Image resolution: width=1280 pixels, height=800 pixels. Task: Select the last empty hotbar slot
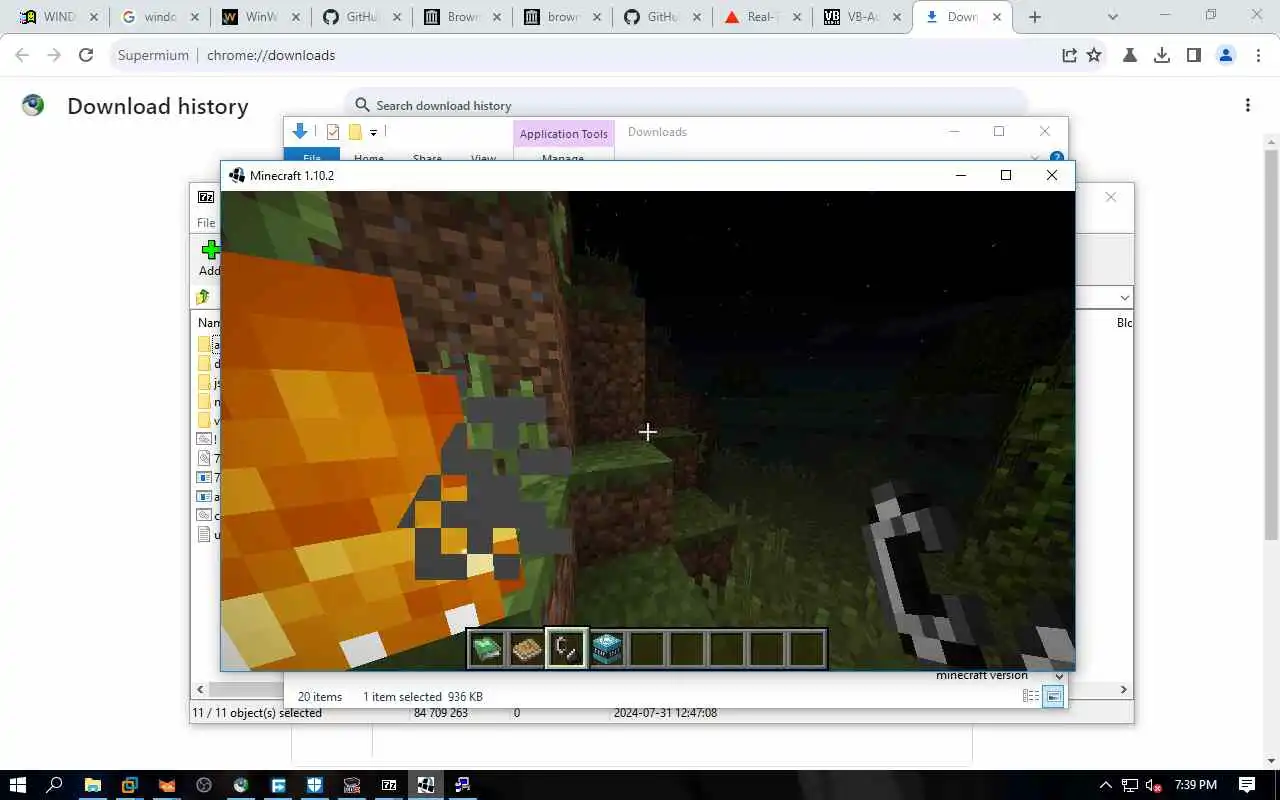pos(807,649)
